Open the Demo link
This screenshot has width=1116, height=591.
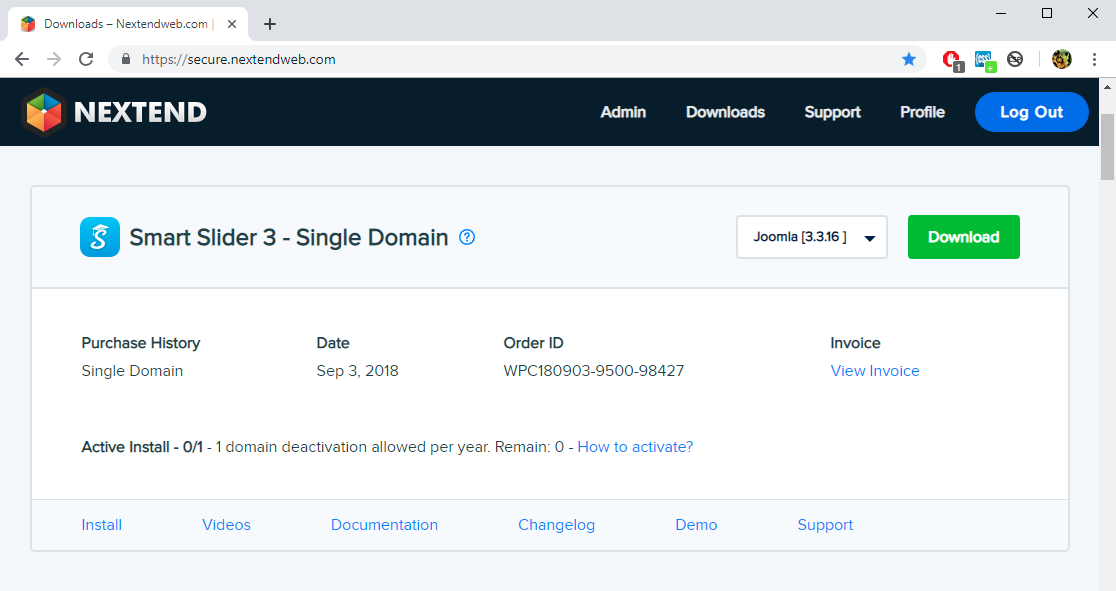click(696, 525)
